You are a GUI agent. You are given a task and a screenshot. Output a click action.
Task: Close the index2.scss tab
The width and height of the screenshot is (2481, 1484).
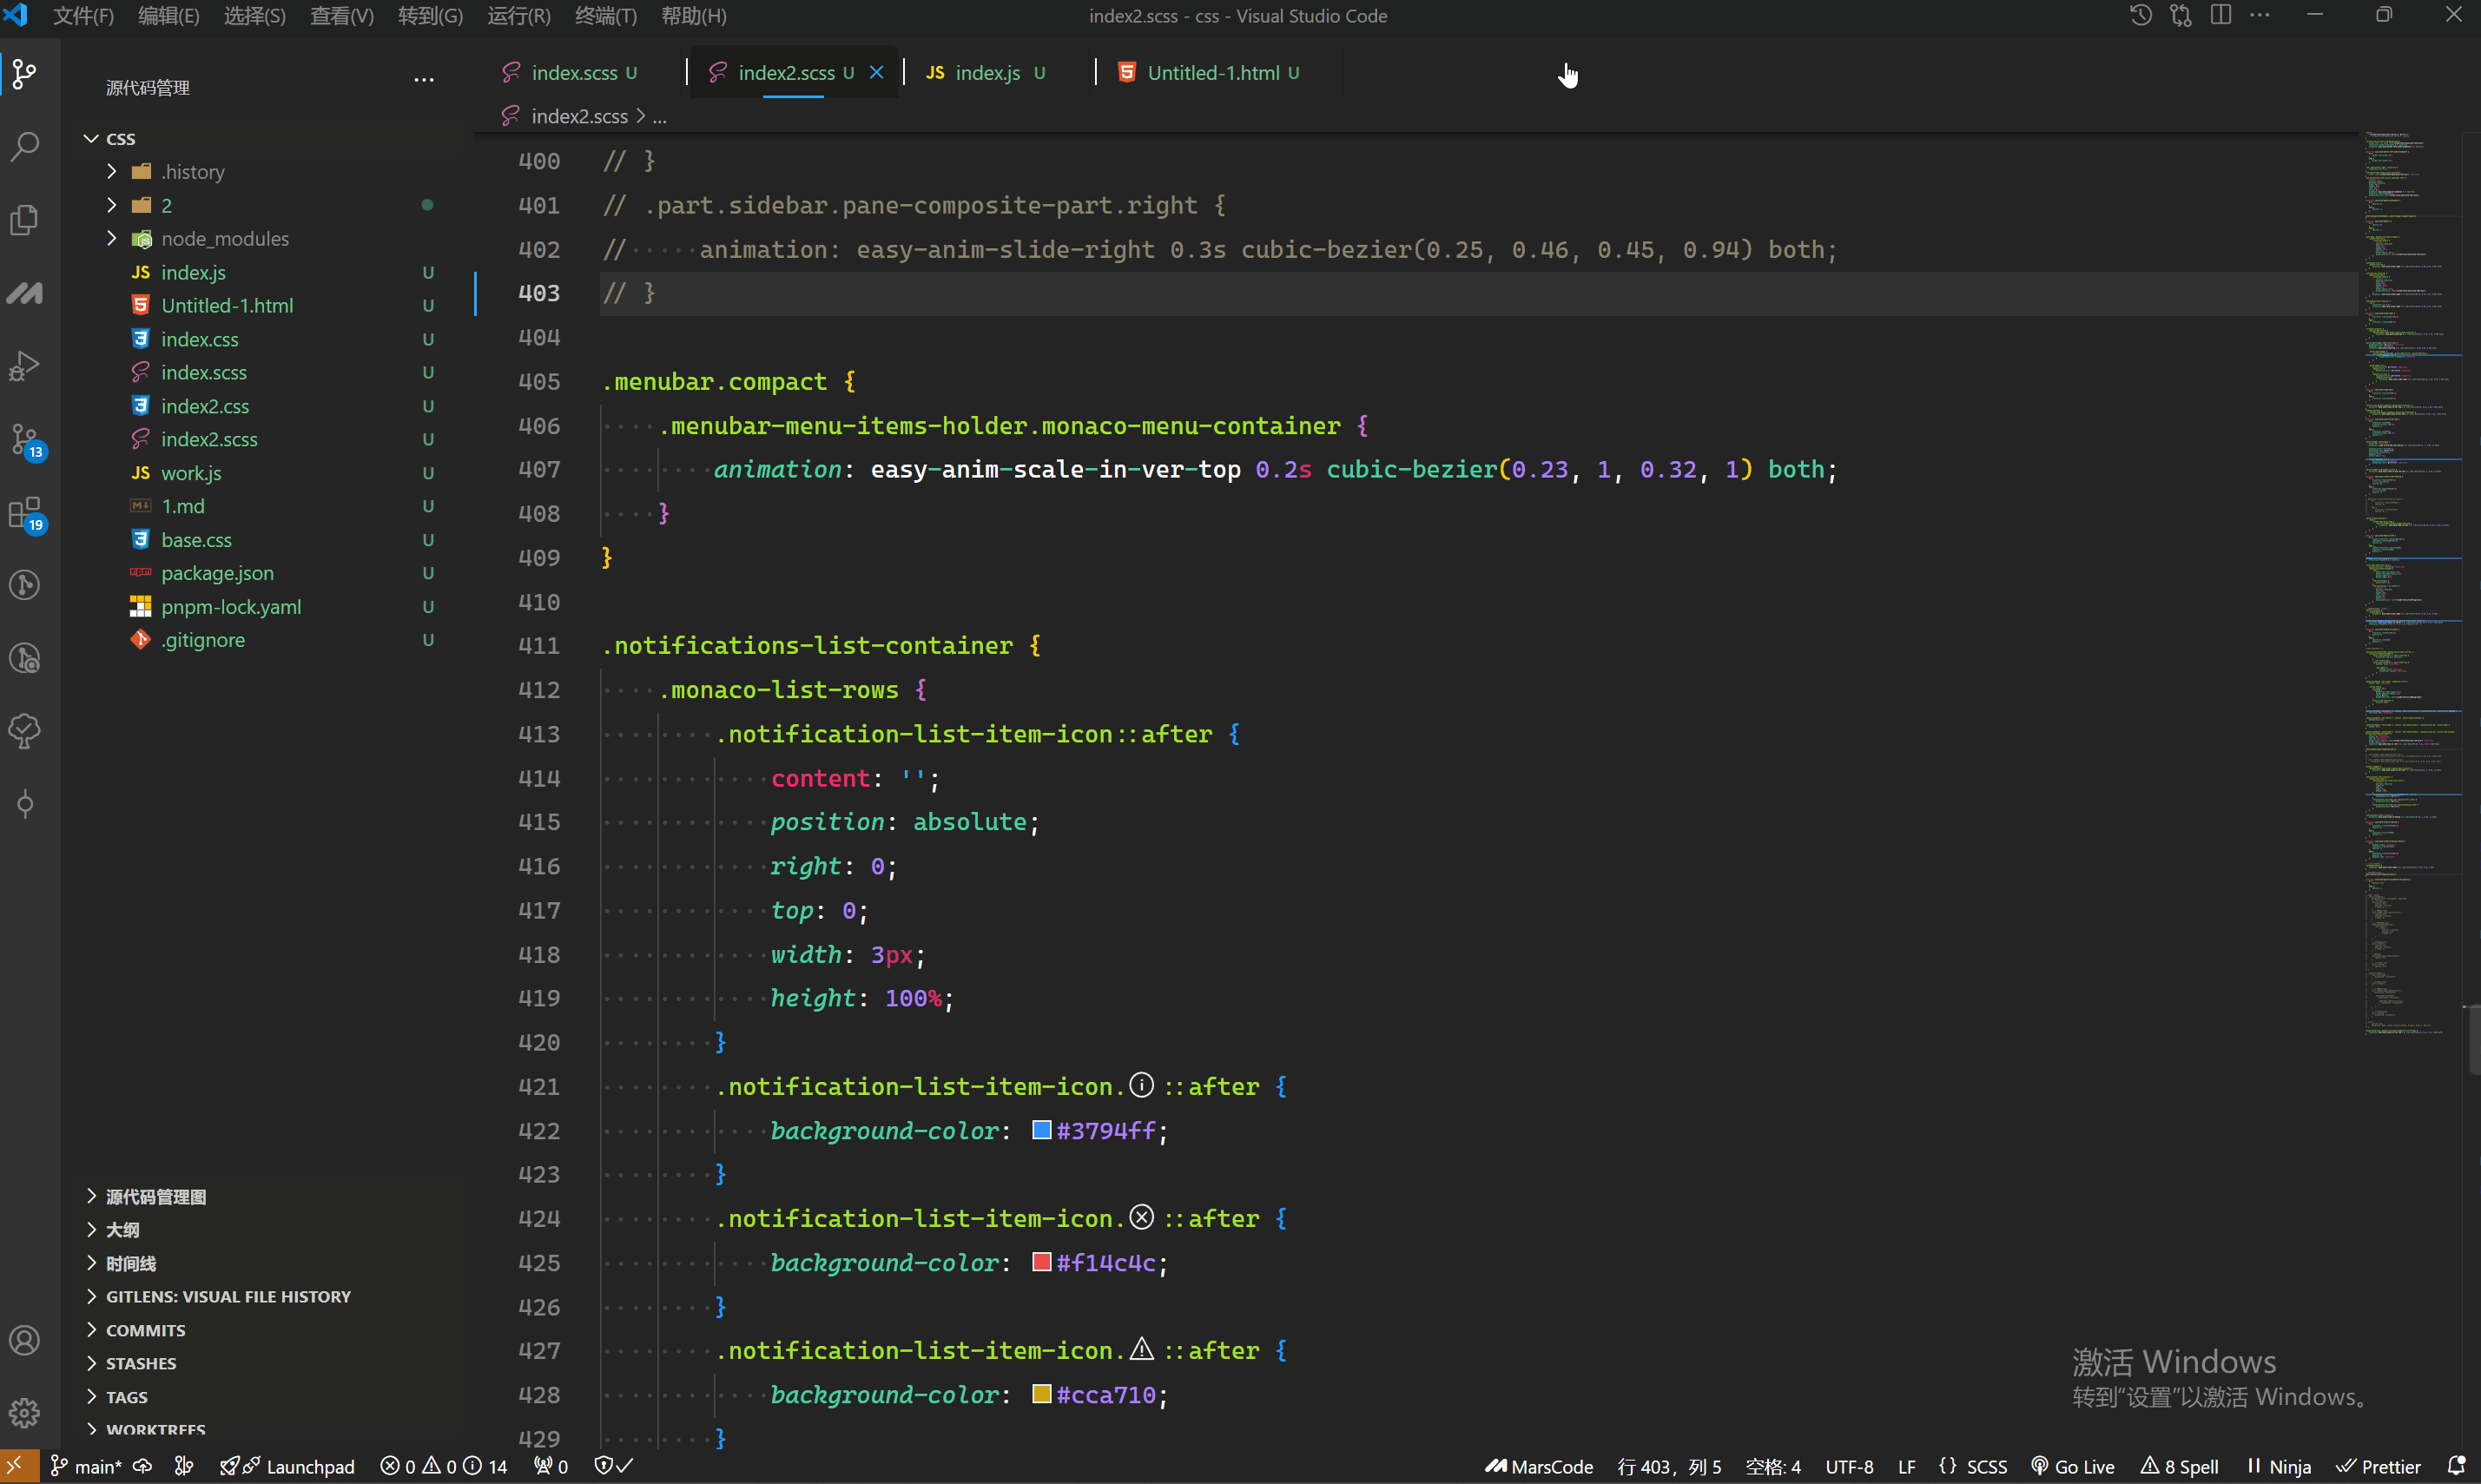pyautogui.click(x=877, y=73)
